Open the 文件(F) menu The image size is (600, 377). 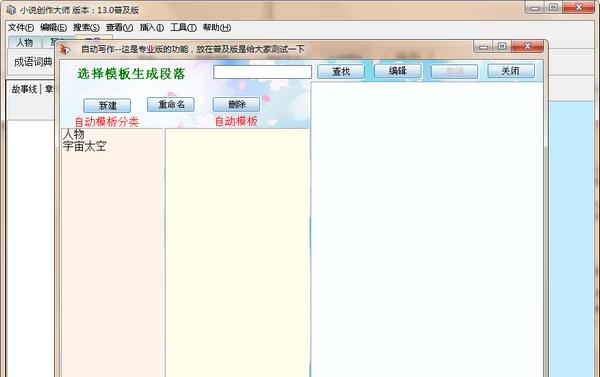pyautogui.click(x=21, y=28)
